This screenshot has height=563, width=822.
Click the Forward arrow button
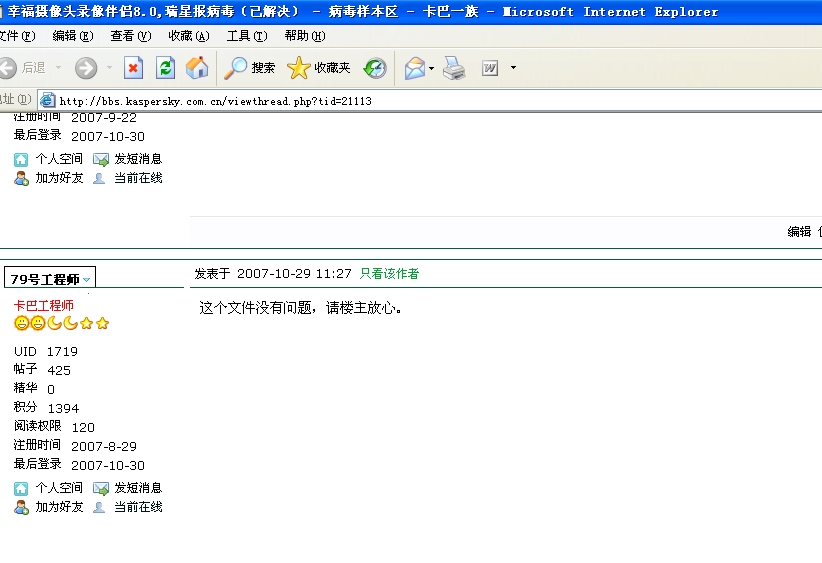86,68
